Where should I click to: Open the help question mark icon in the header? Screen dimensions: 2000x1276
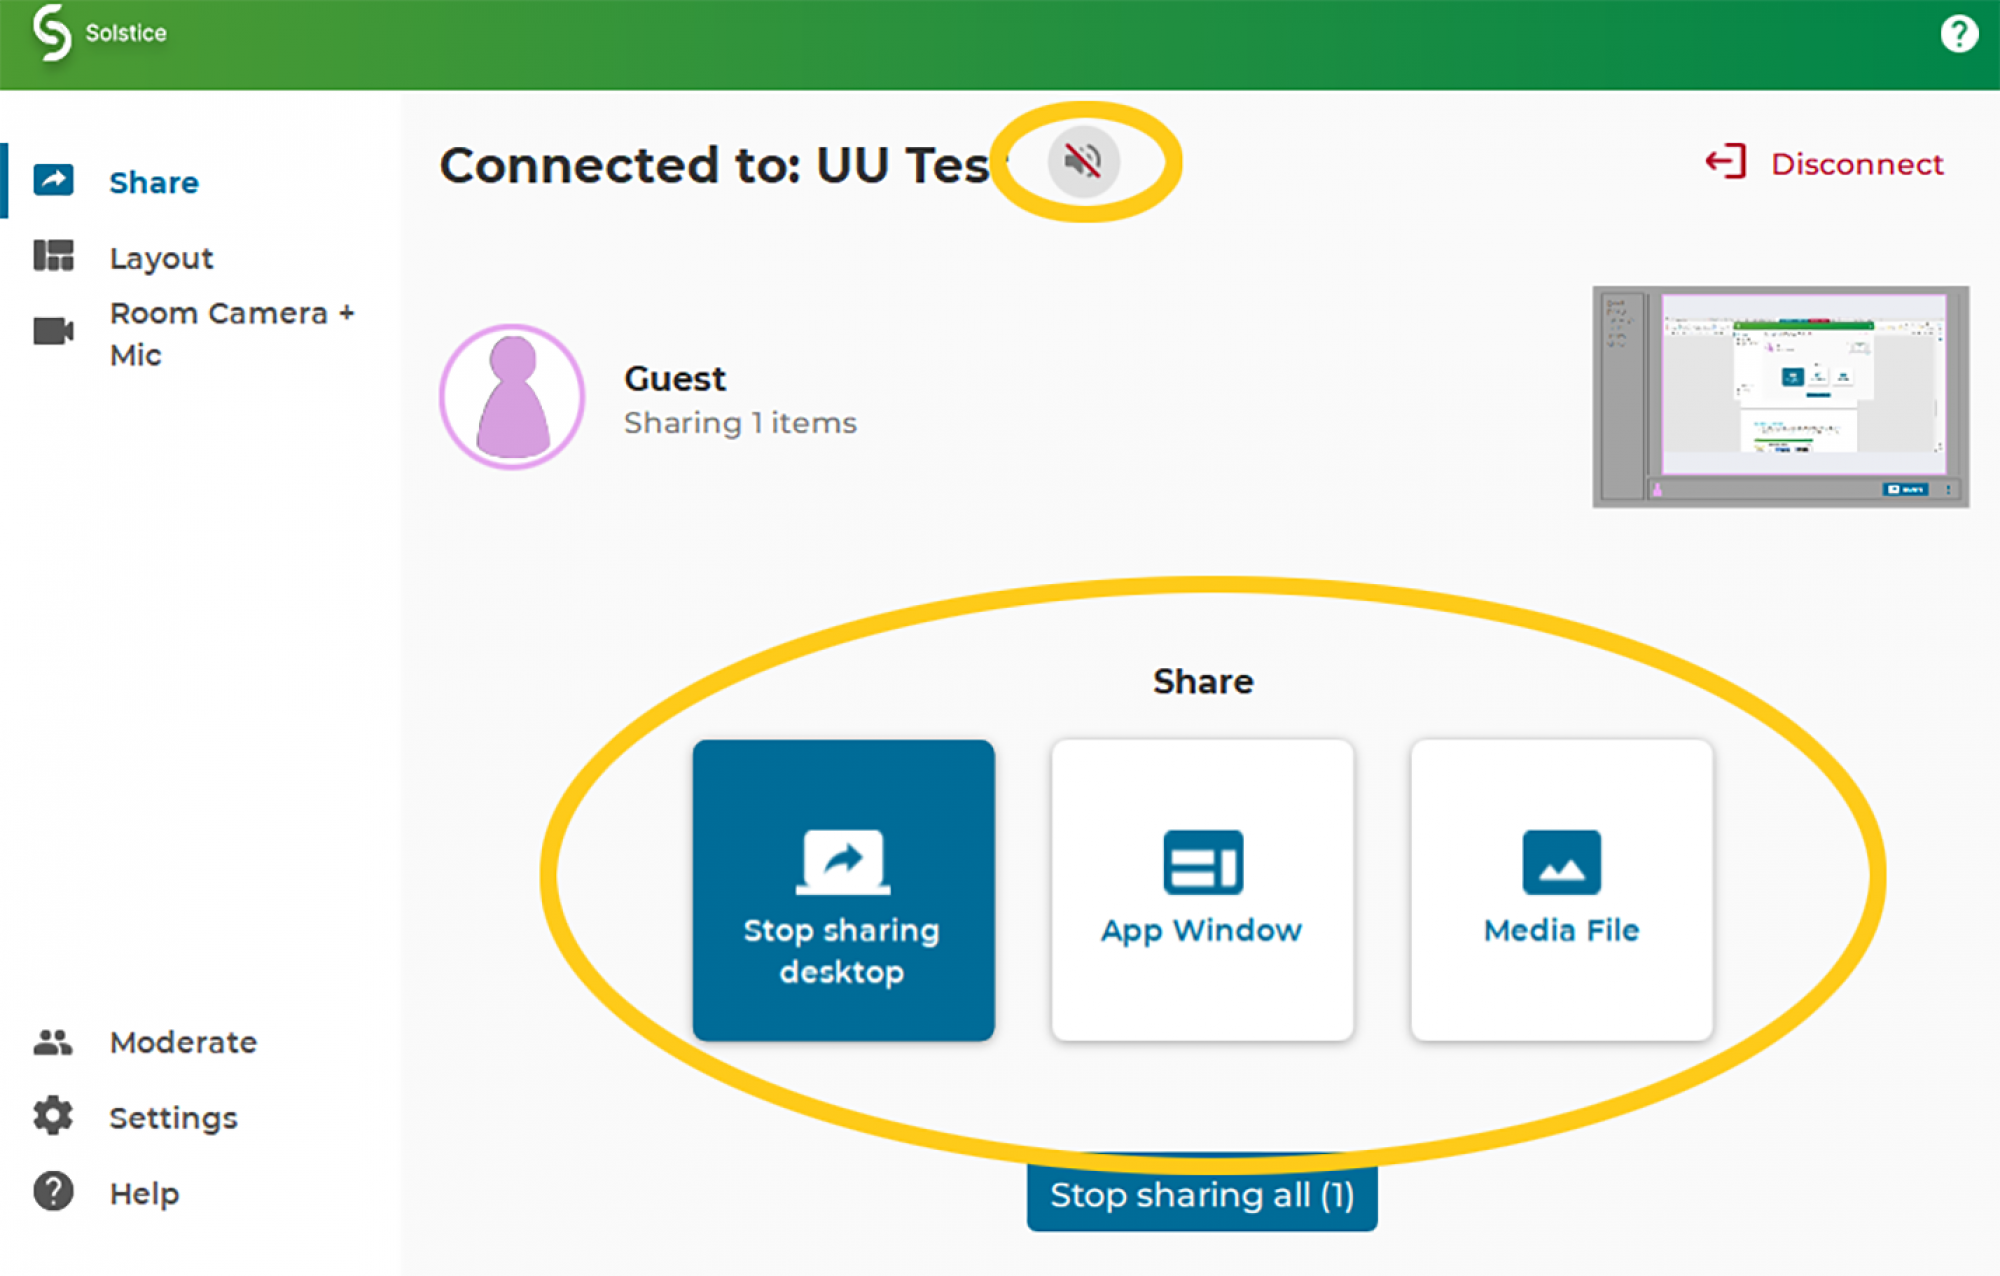1958,34
